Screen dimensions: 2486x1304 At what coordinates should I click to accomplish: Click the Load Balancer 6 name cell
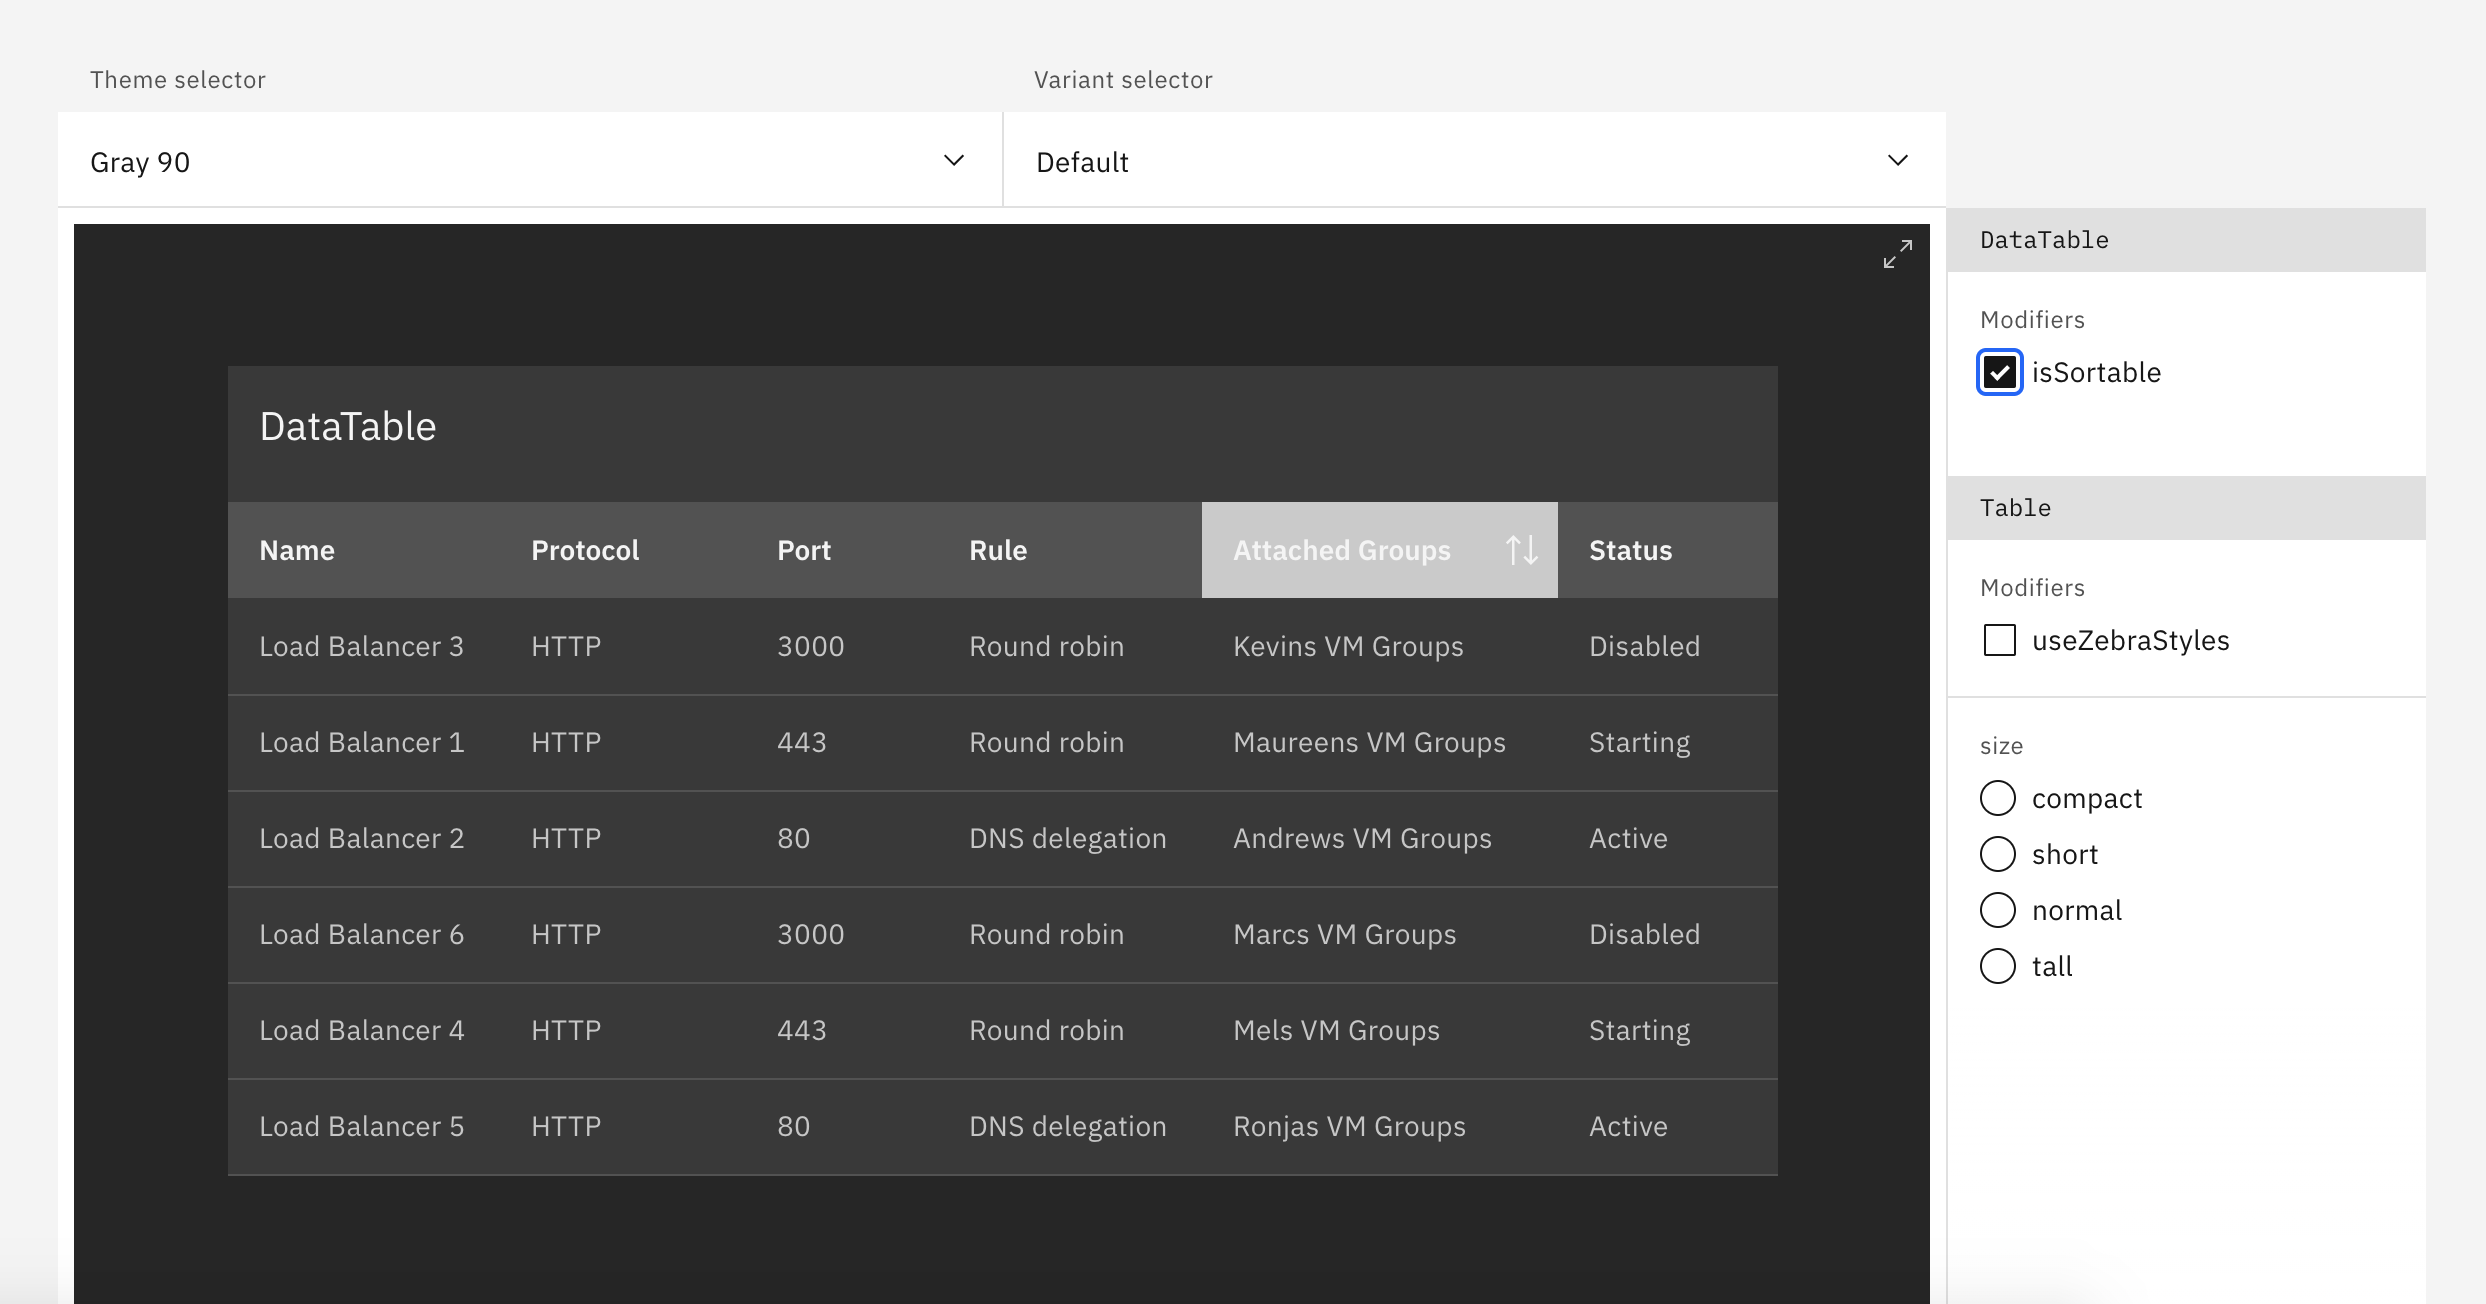pyautogui.click(x=362, y=934)
